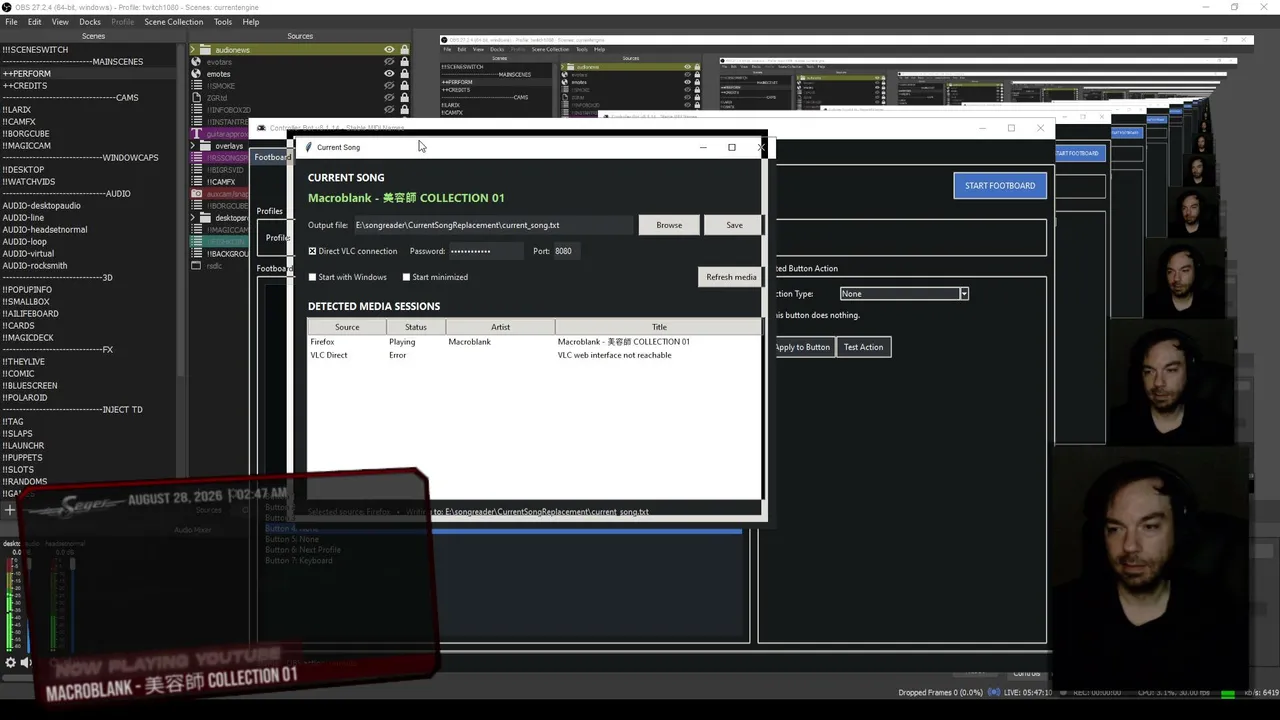The image size is (1280, 720).
Task: Open the Scene Collection menu
Action: click(173, 22)
